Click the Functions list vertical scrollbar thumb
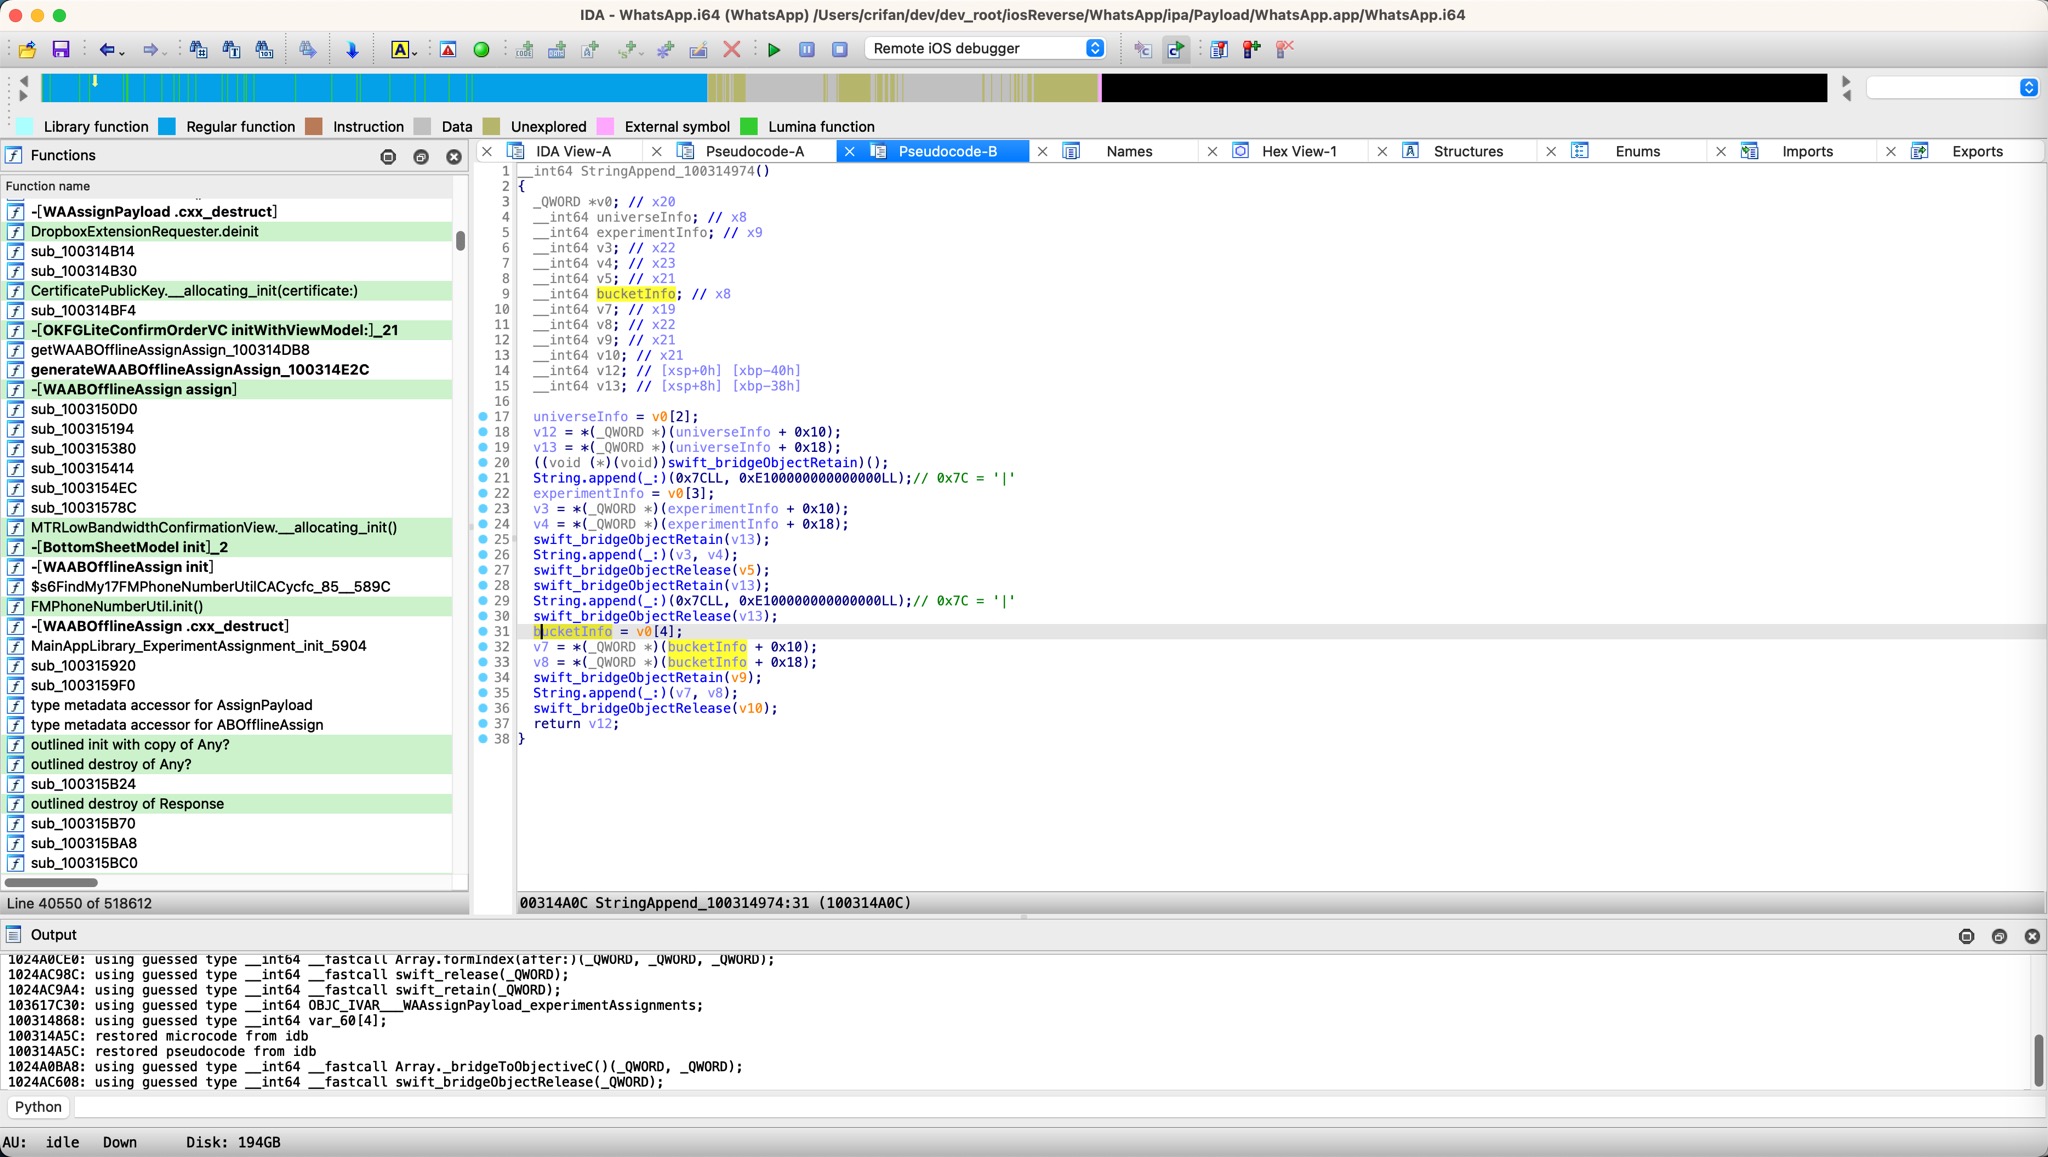Screen dimensions: 2048x1157 (x=460, y=240)
